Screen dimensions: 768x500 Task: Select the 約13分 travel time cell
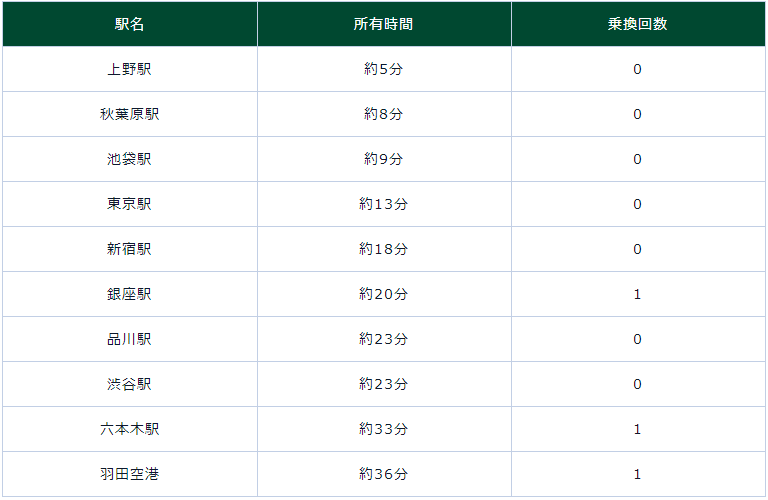(x=384, y=204)
